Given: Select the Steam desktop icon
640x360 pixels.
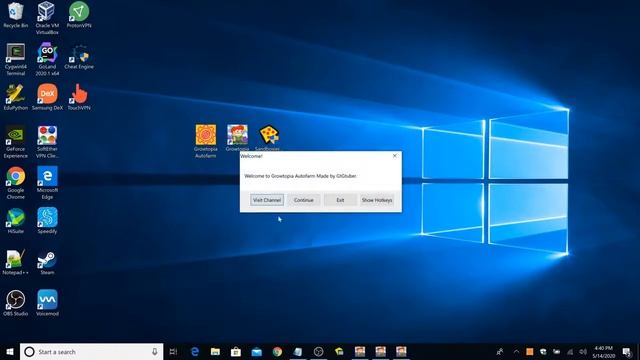Looking at the screenshot, I should [x=47, y=262].
